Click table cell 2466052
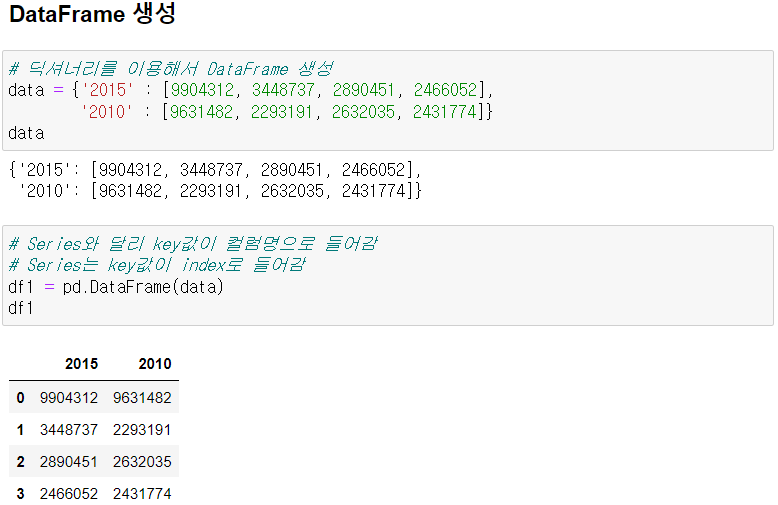 (x=69, y=494)
